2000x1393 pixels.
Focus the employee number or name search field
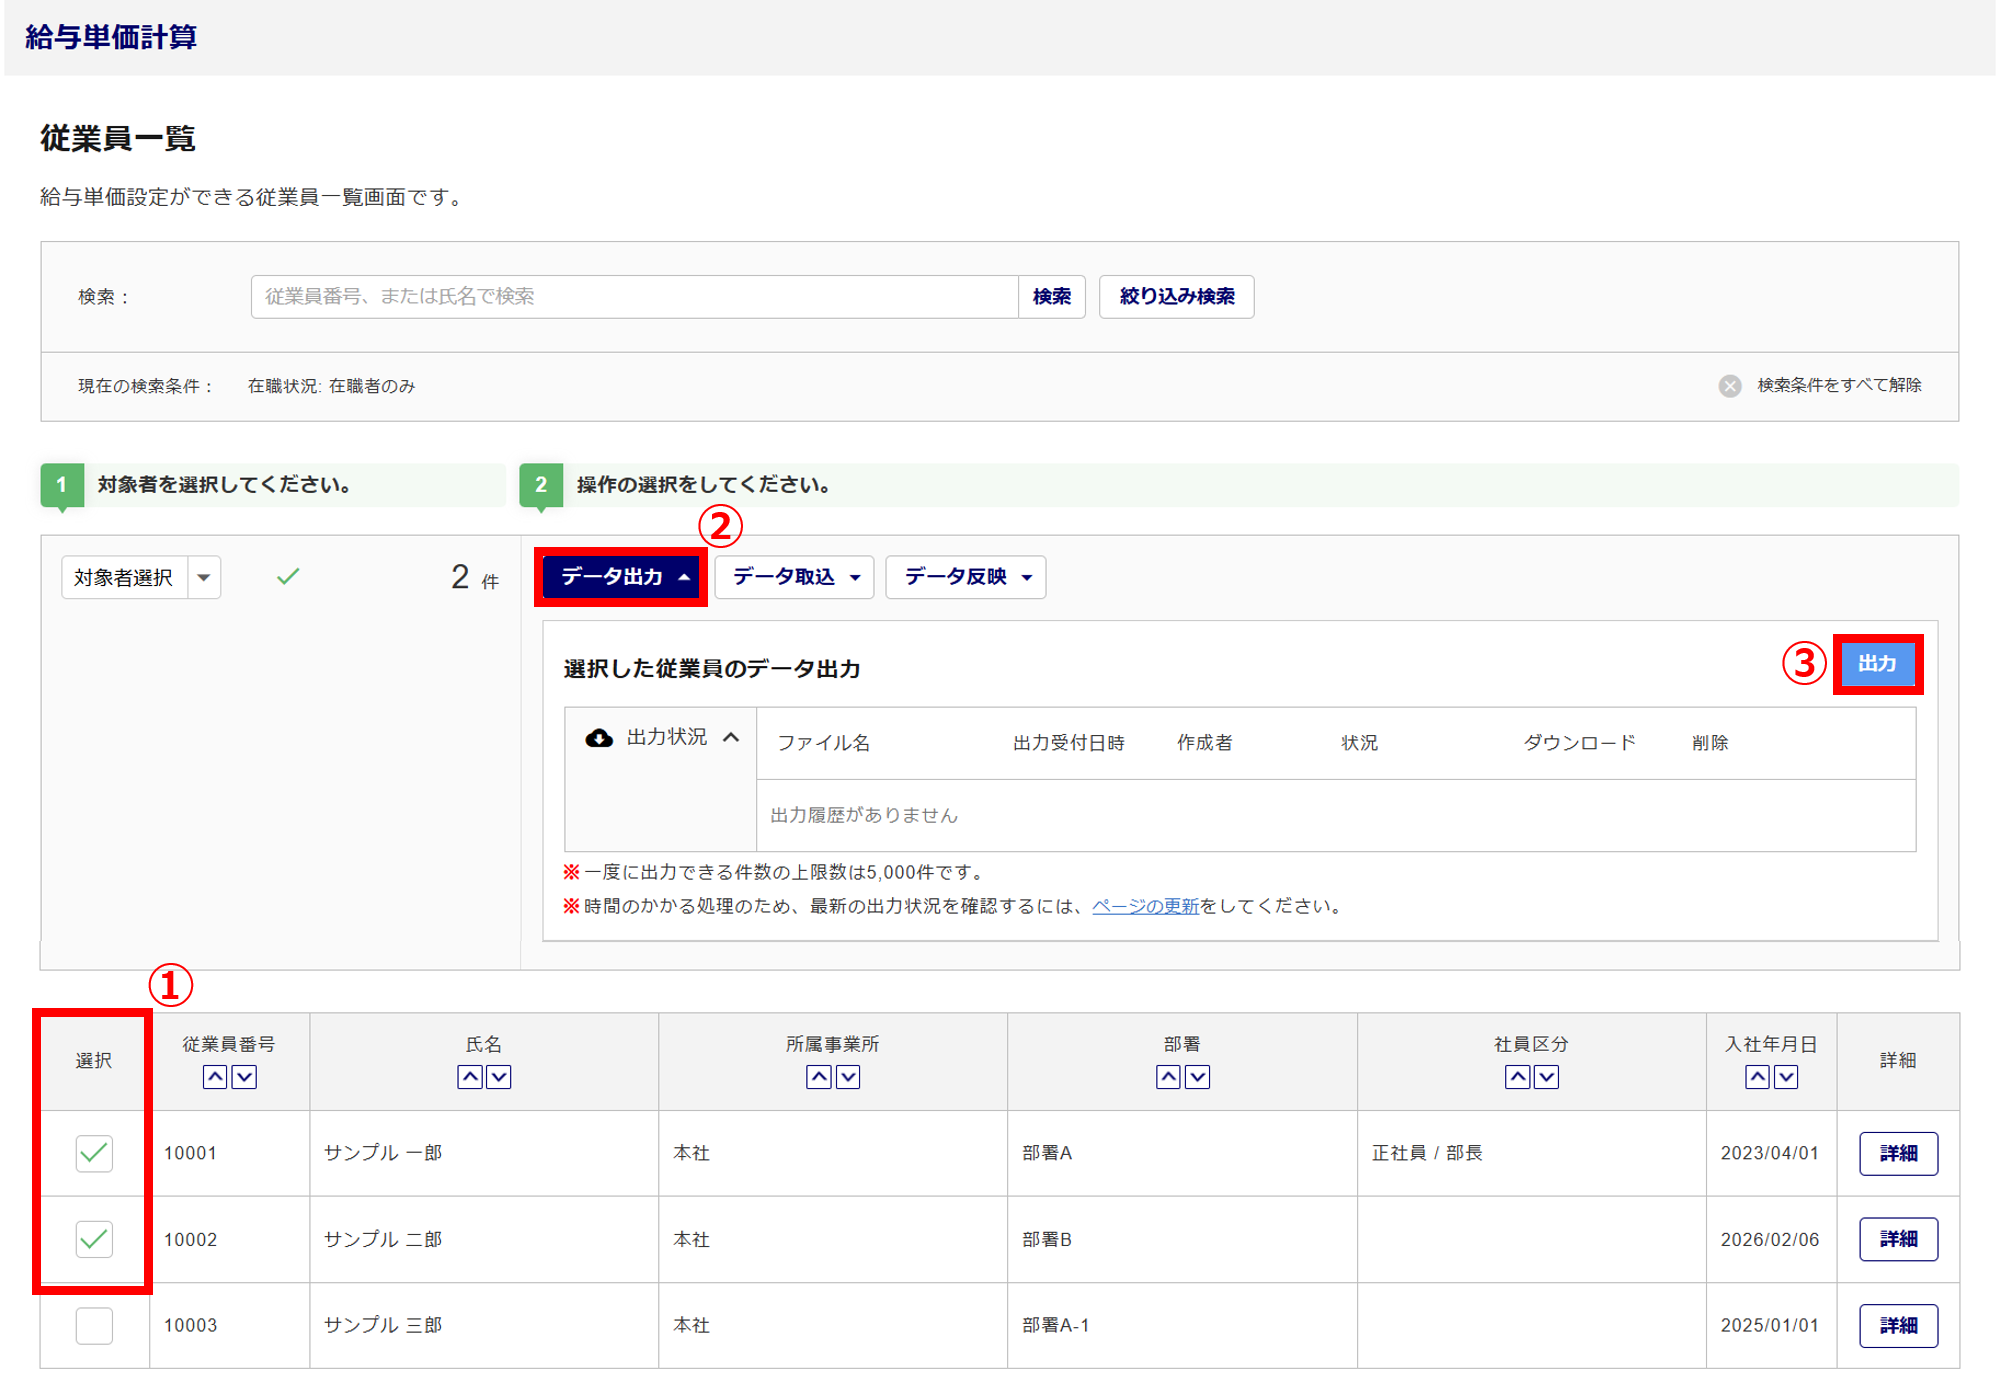point(634,297)
